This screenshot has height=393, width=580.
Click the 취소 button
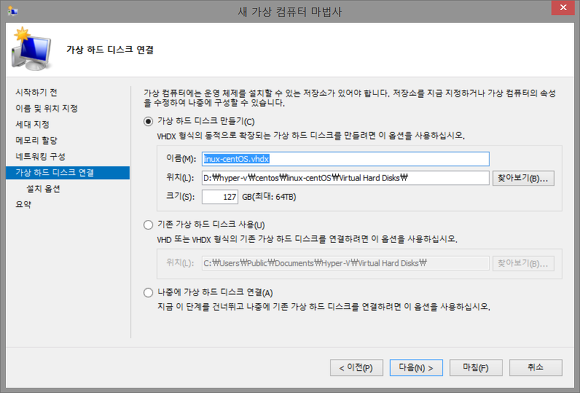click(536, 368)
